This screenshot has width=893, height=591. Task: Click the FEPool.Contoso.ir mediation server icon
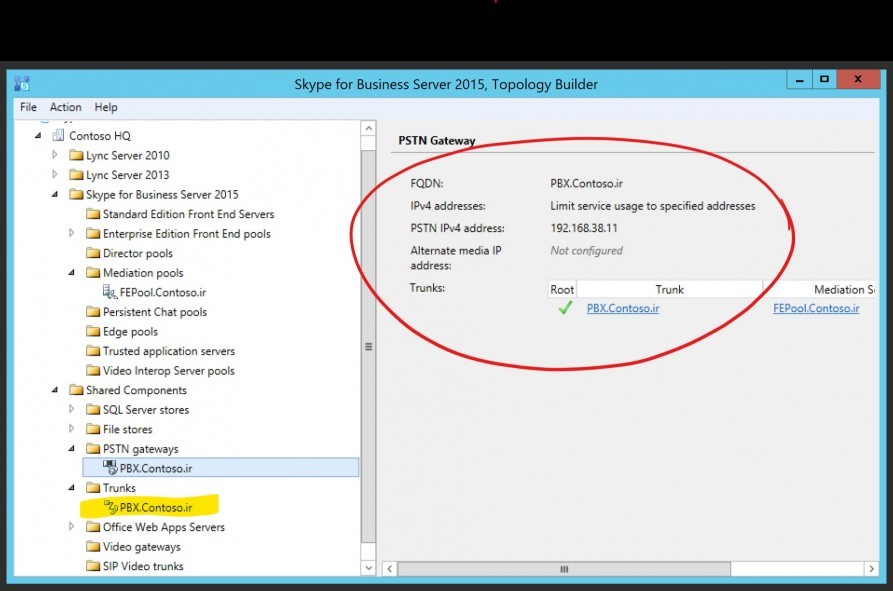tap(110, 292)
